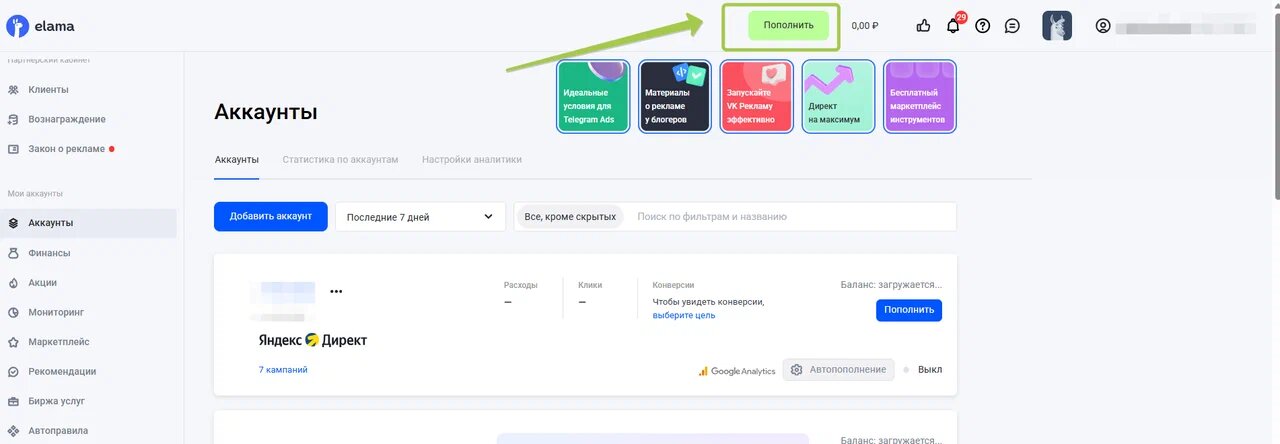The height and width of the screenshot is (444, 1280).
Task: Expand the Последние 7 дней dropdown
Action: [420, 217]
